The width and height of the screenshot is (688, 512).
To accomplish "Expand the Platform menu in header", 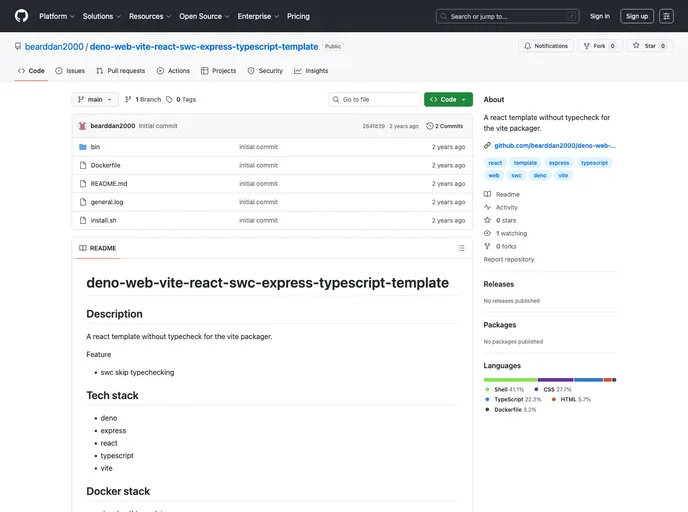I will pyautogui.click(x=56, y=16).
